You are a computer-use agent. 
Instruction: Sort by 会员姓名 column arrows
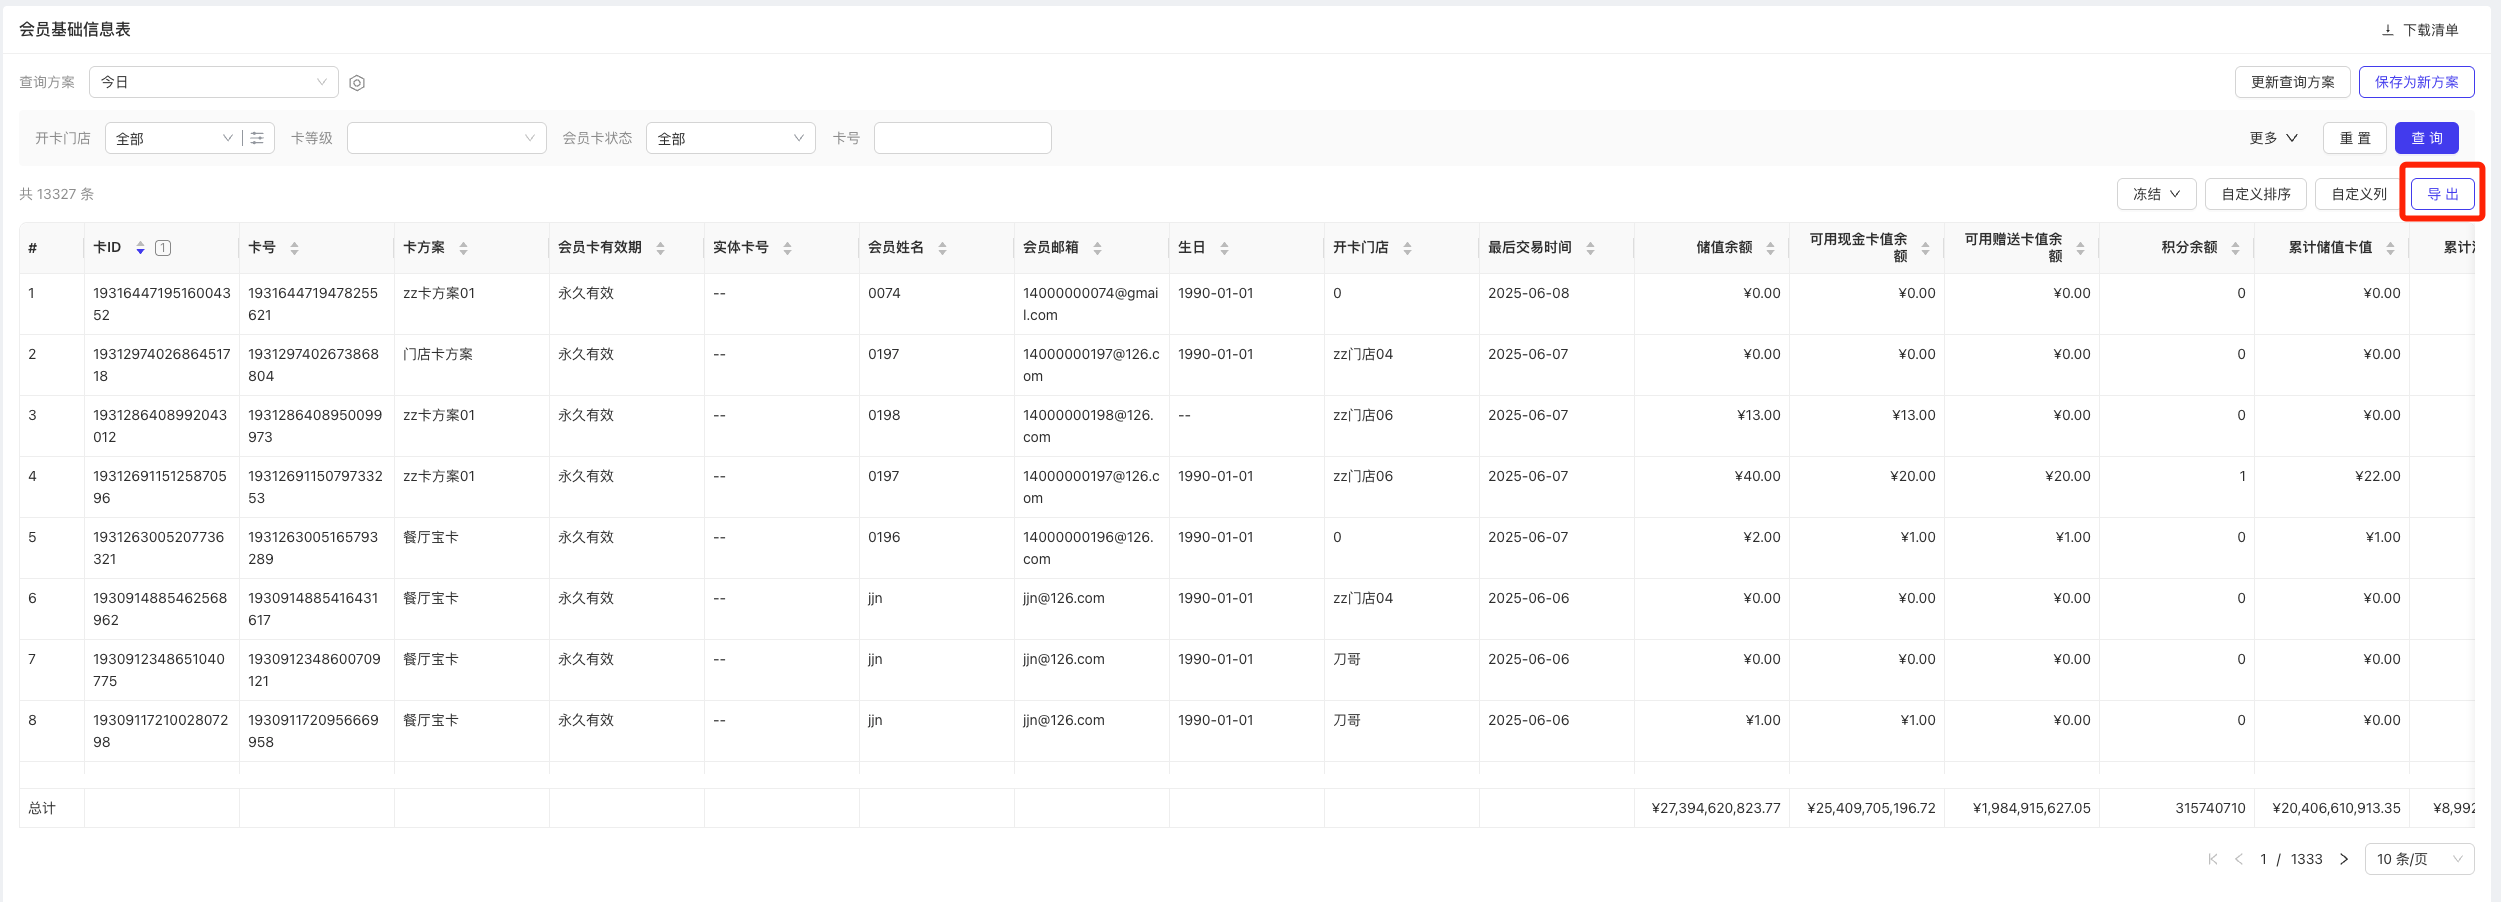[942, 248]
